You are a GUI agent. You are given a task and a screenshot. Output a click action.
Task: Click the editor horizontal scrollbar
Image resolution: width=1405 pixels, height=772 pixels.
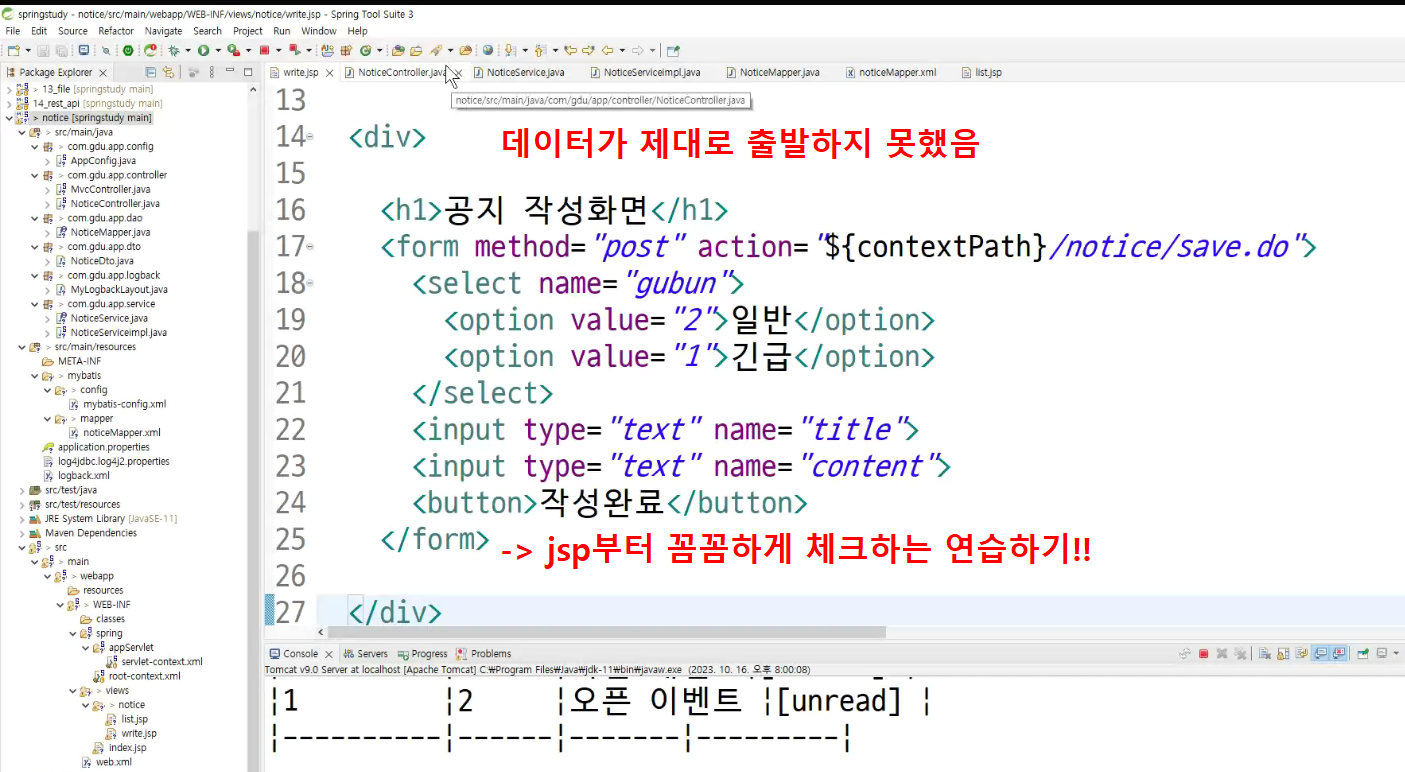605,632
